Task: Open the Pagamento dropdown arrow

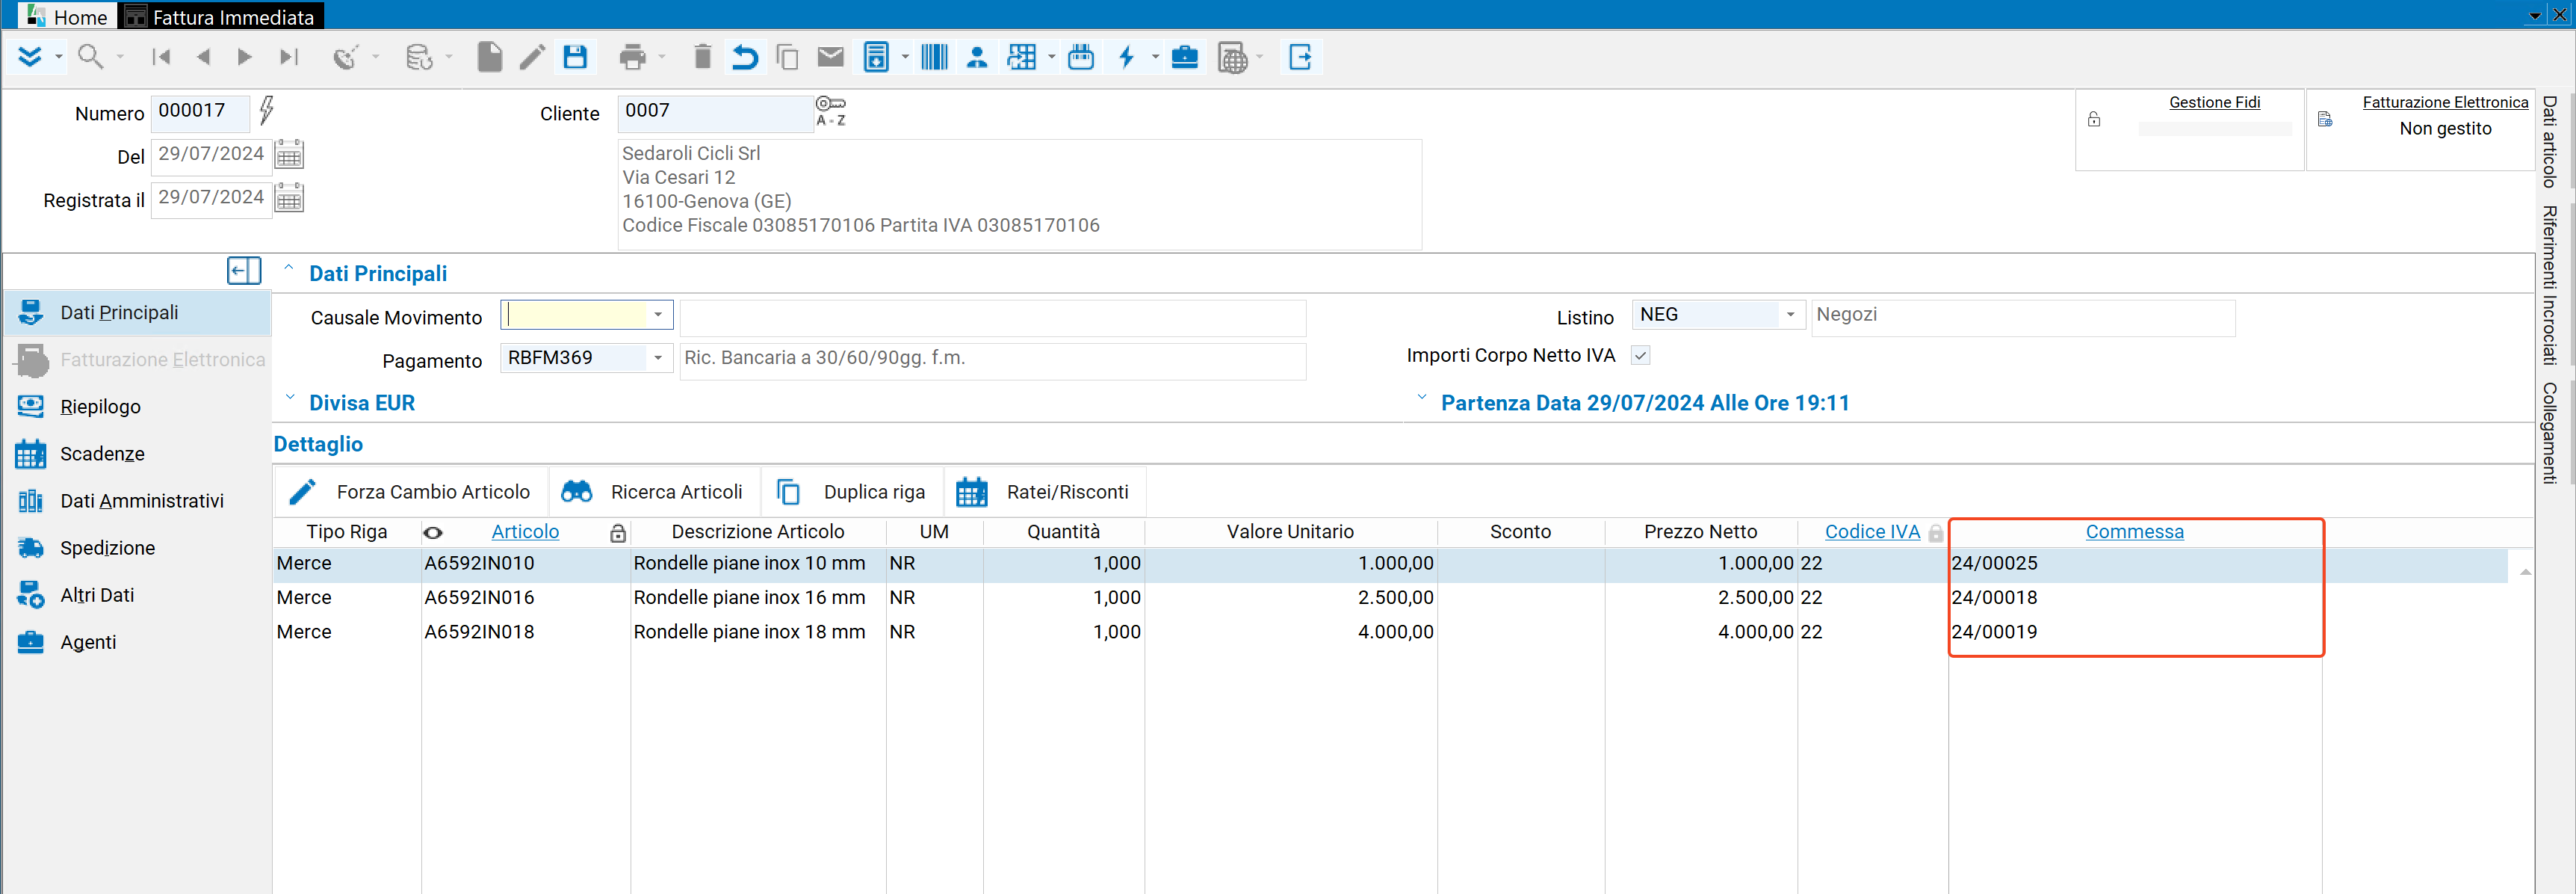Action: pos(658,358)
